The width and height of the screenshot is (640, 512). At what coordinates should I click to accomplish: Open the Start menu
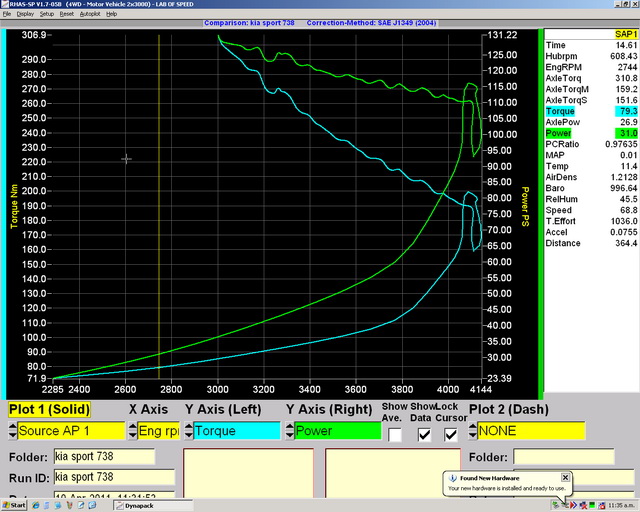(x=15, y=506)
